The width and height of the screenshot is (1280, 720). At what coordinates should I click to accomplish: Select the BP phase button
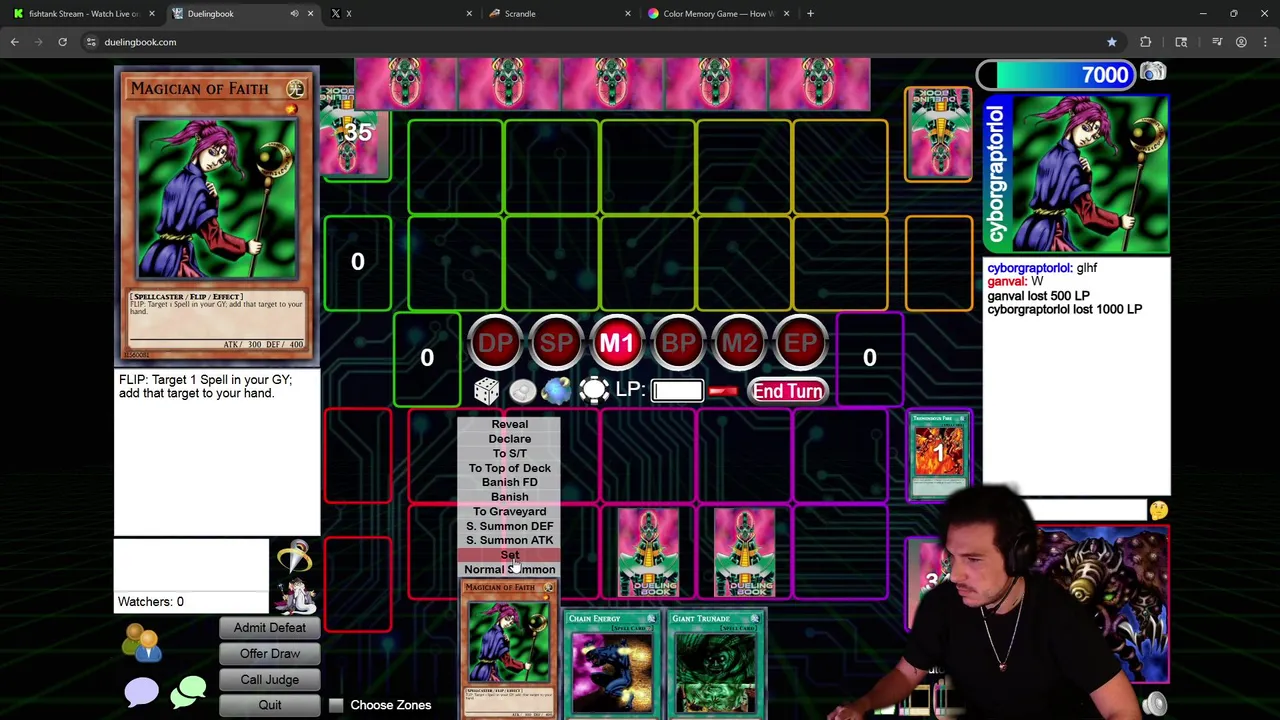(x=678, y=343)
